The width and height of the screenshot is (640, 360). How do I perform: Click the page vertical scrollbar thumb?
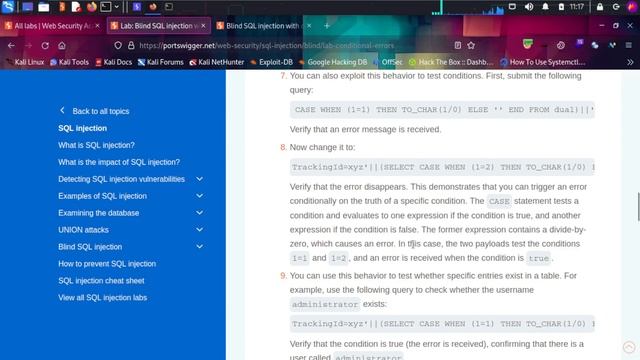(x=638, y=207)
